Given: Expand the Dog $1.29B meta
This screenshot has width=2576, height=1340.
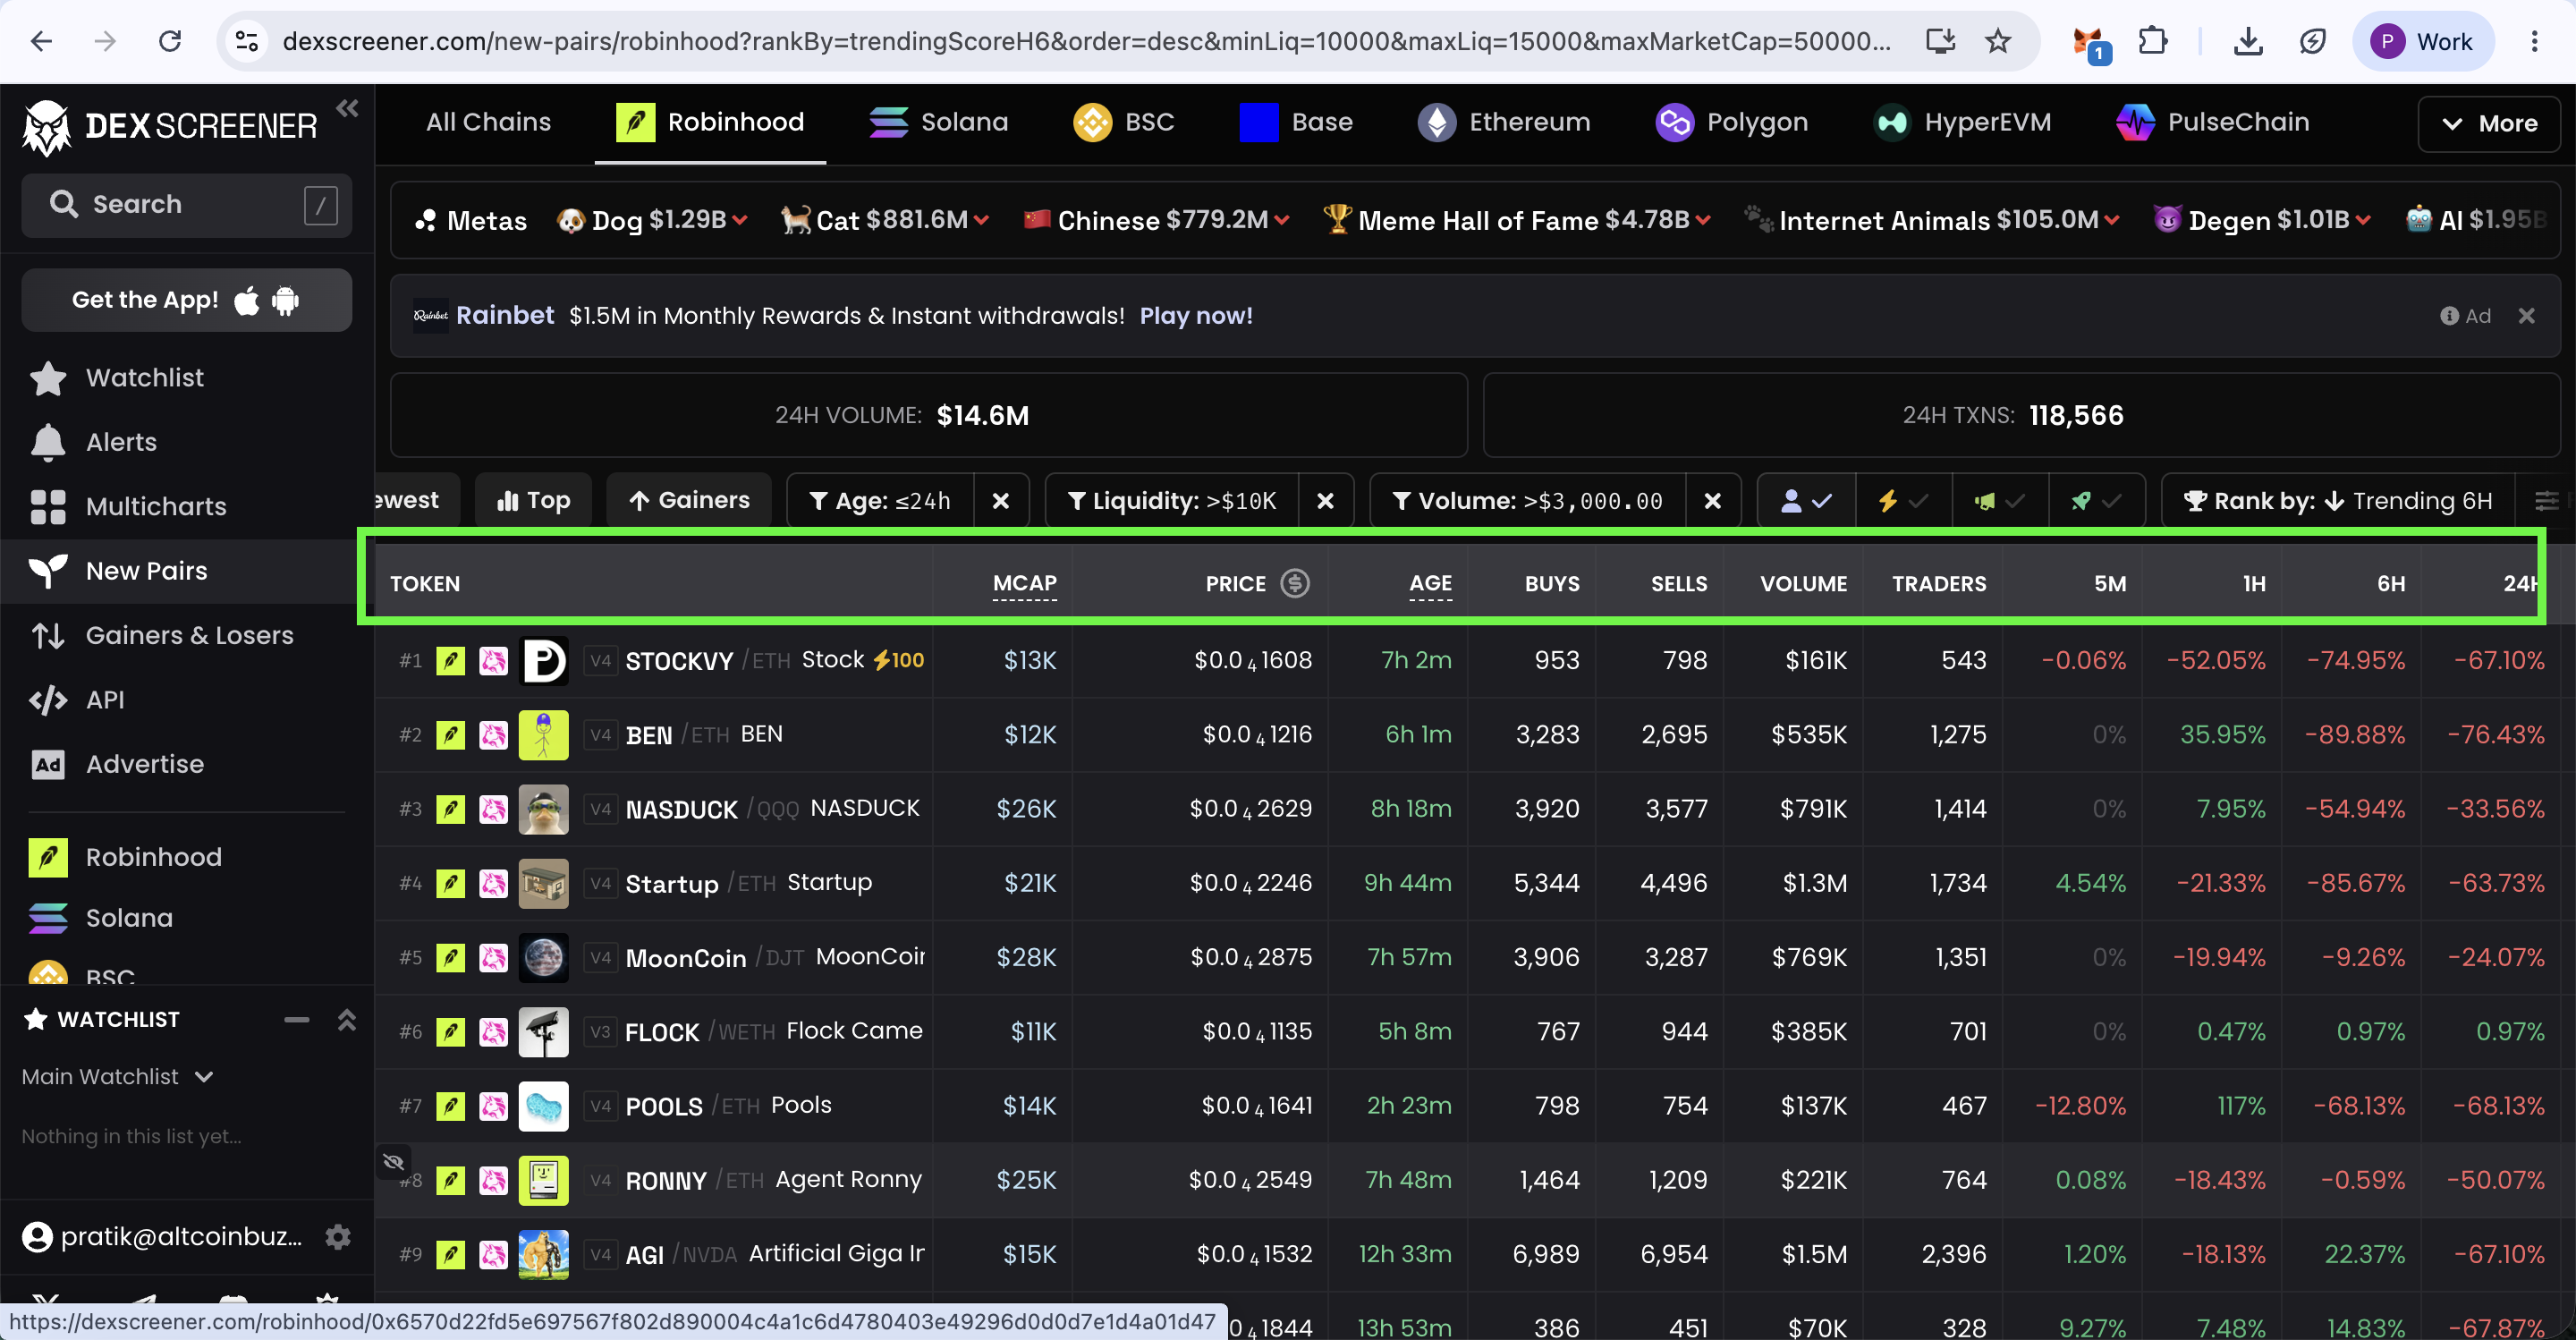Looking at the screenshot, I should [652, 220].
